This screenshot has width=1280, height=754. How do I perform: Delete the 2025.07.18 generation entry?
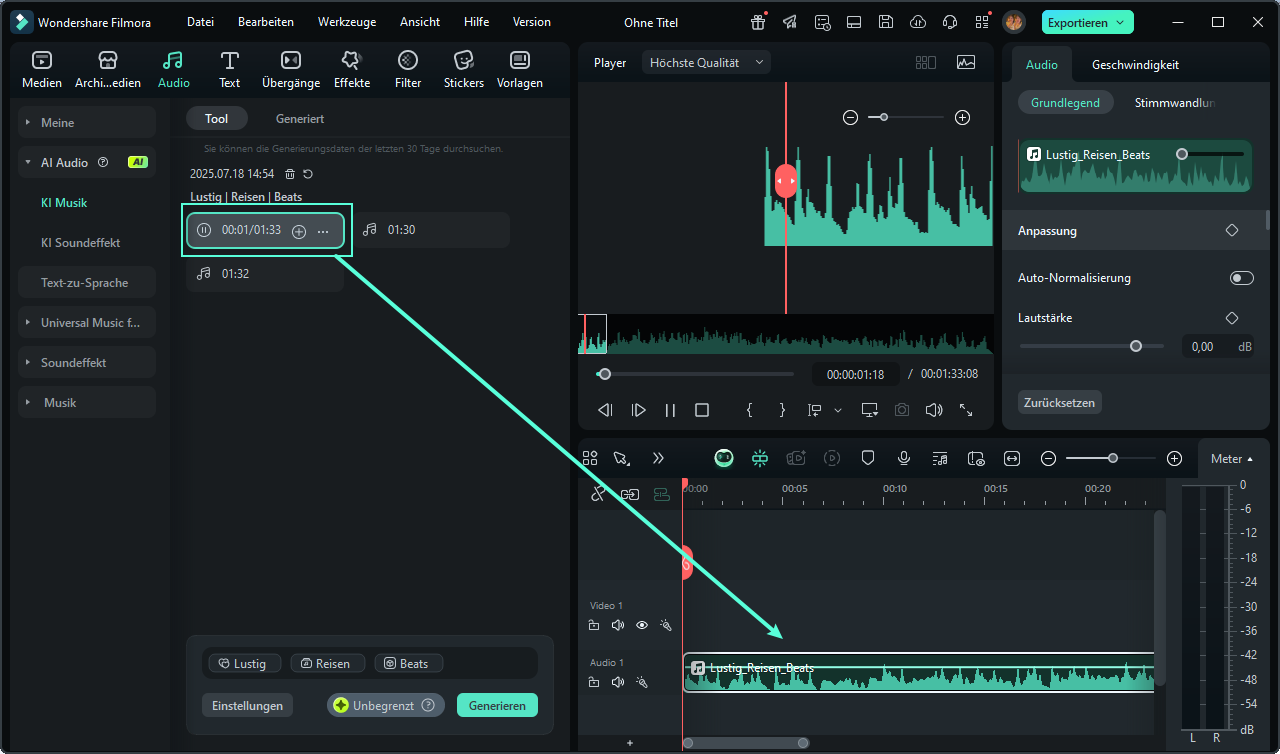290,174
